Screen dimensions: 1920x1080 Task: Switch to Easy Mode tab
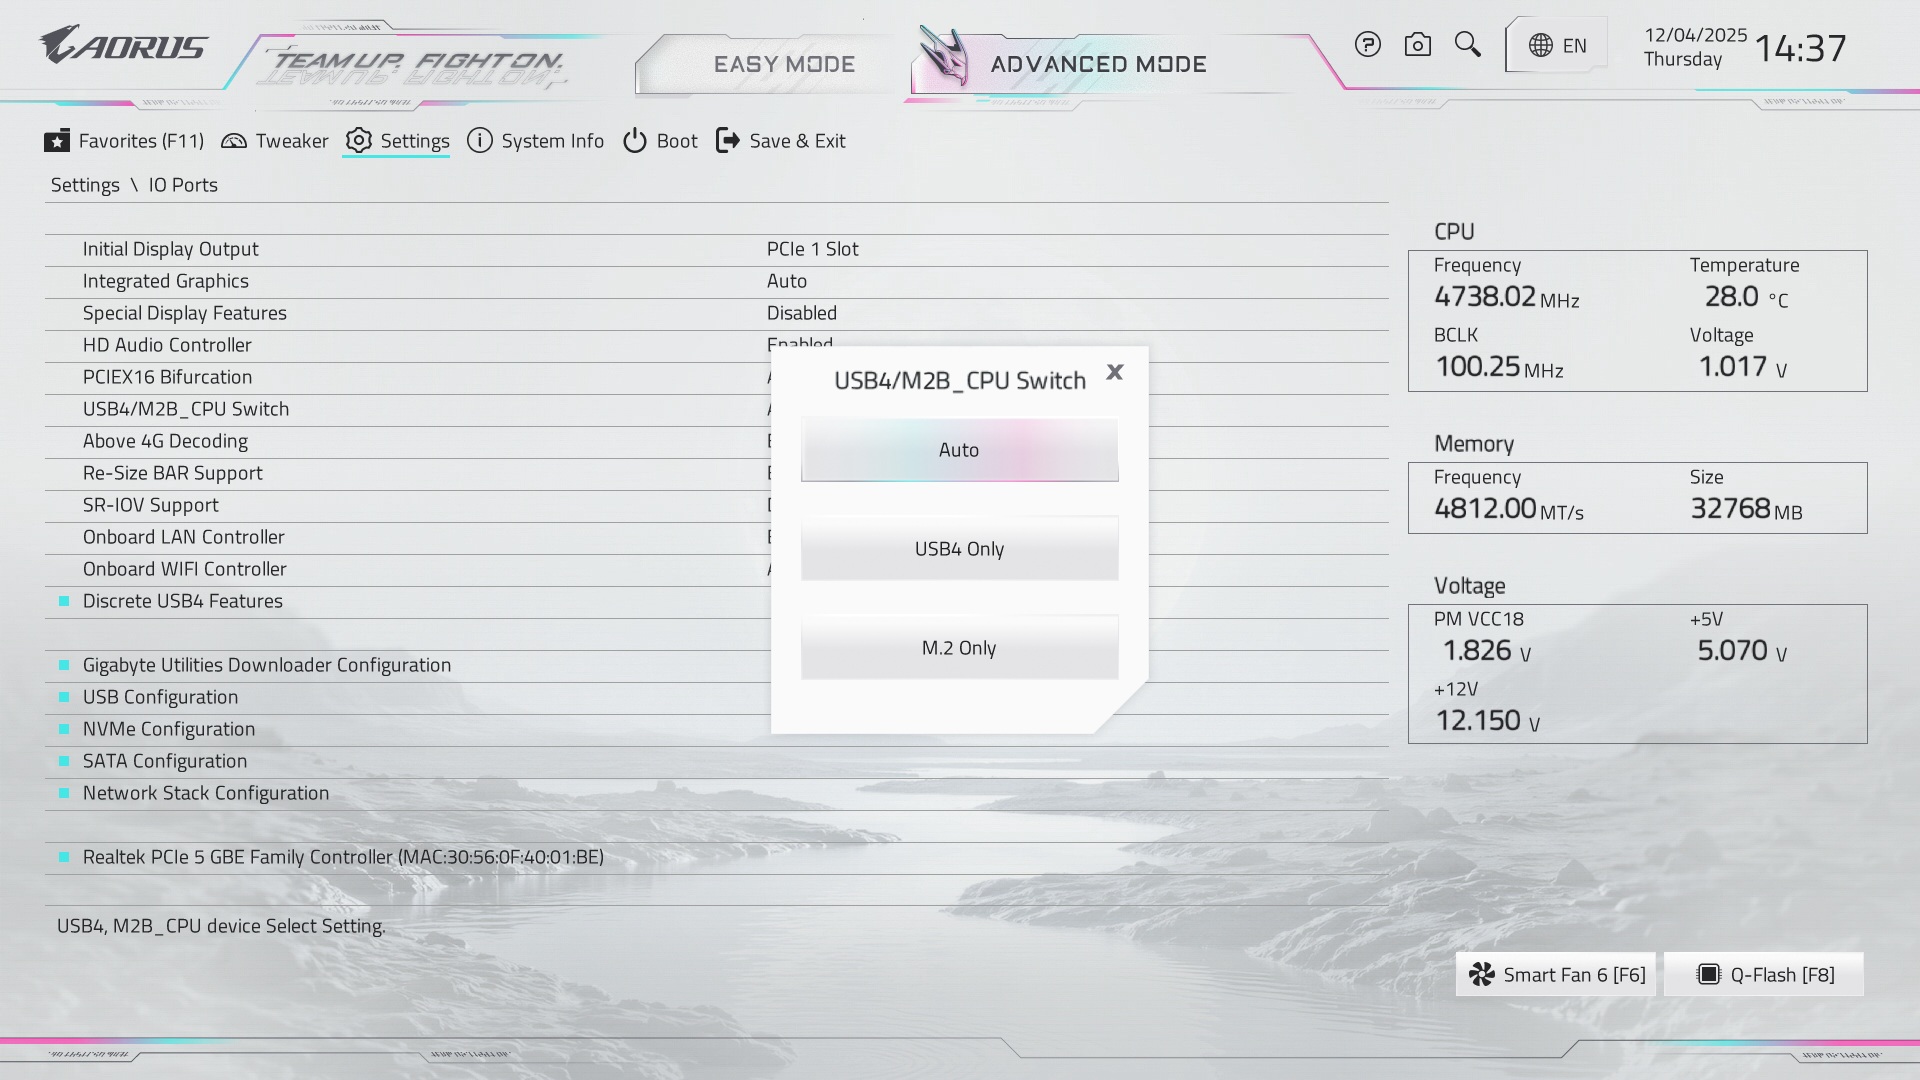pos(784,65)
